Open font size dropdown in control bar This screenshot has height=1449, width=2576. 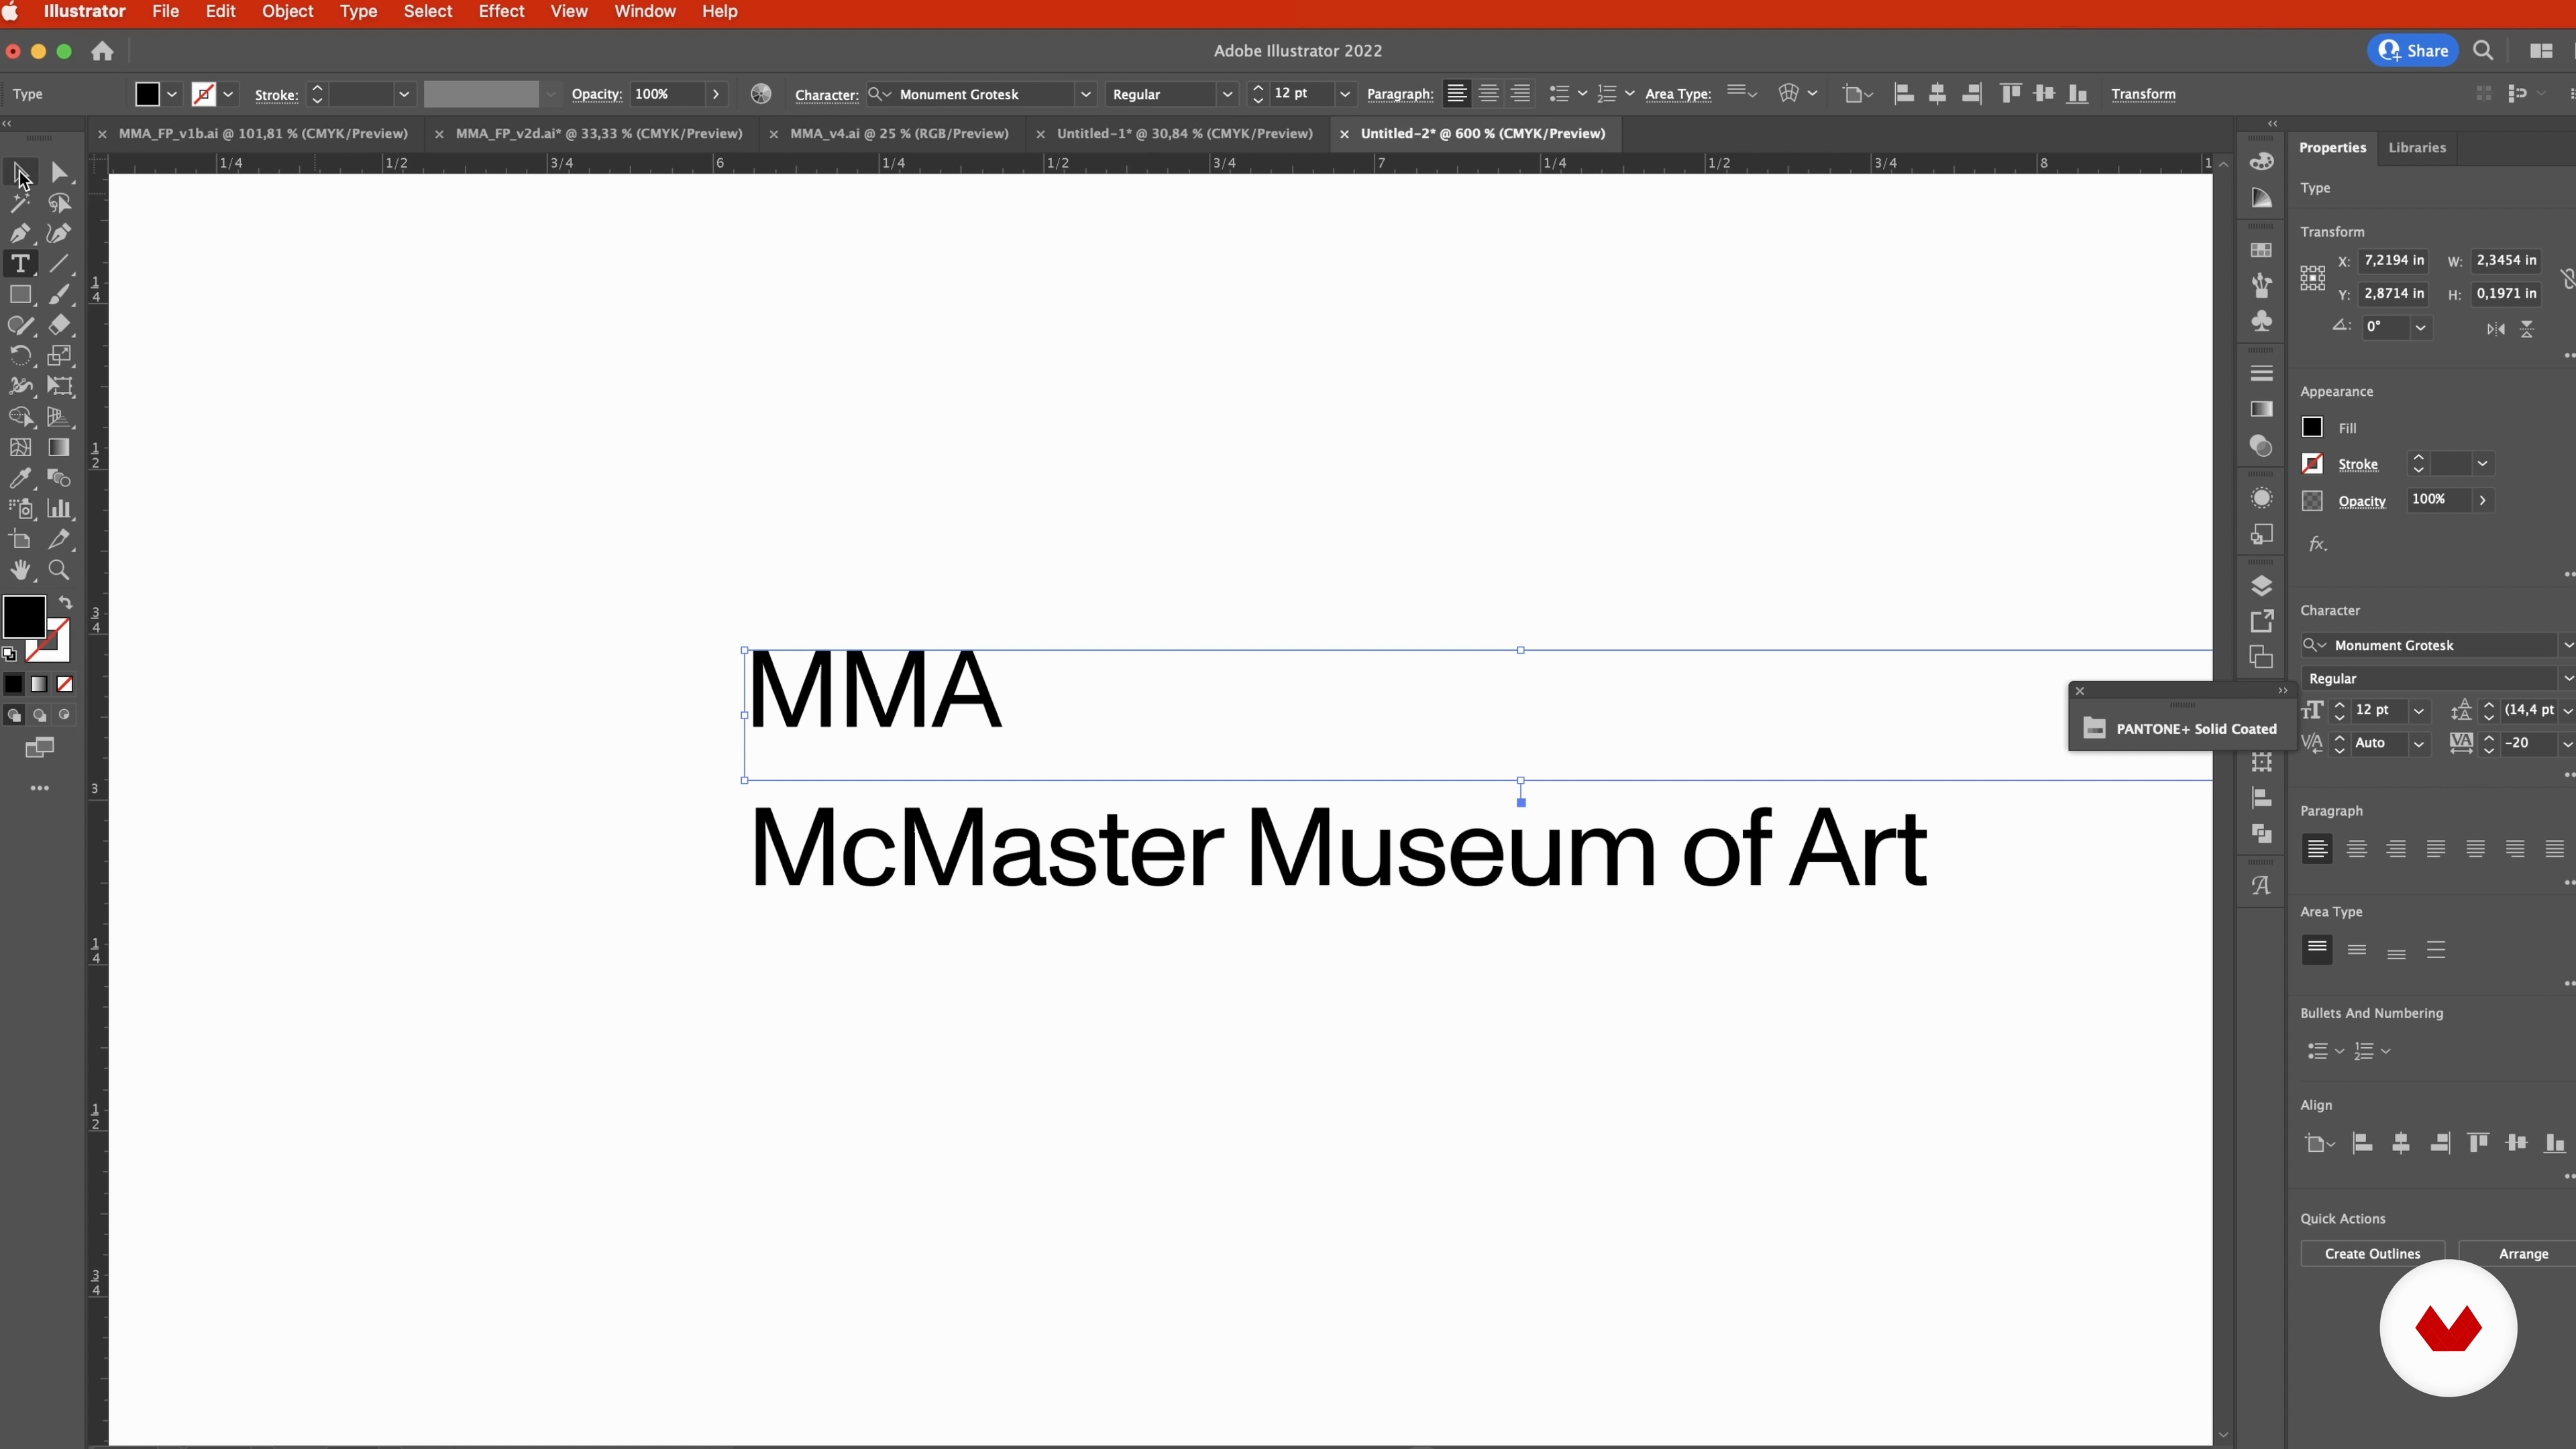coord(1345,94)
